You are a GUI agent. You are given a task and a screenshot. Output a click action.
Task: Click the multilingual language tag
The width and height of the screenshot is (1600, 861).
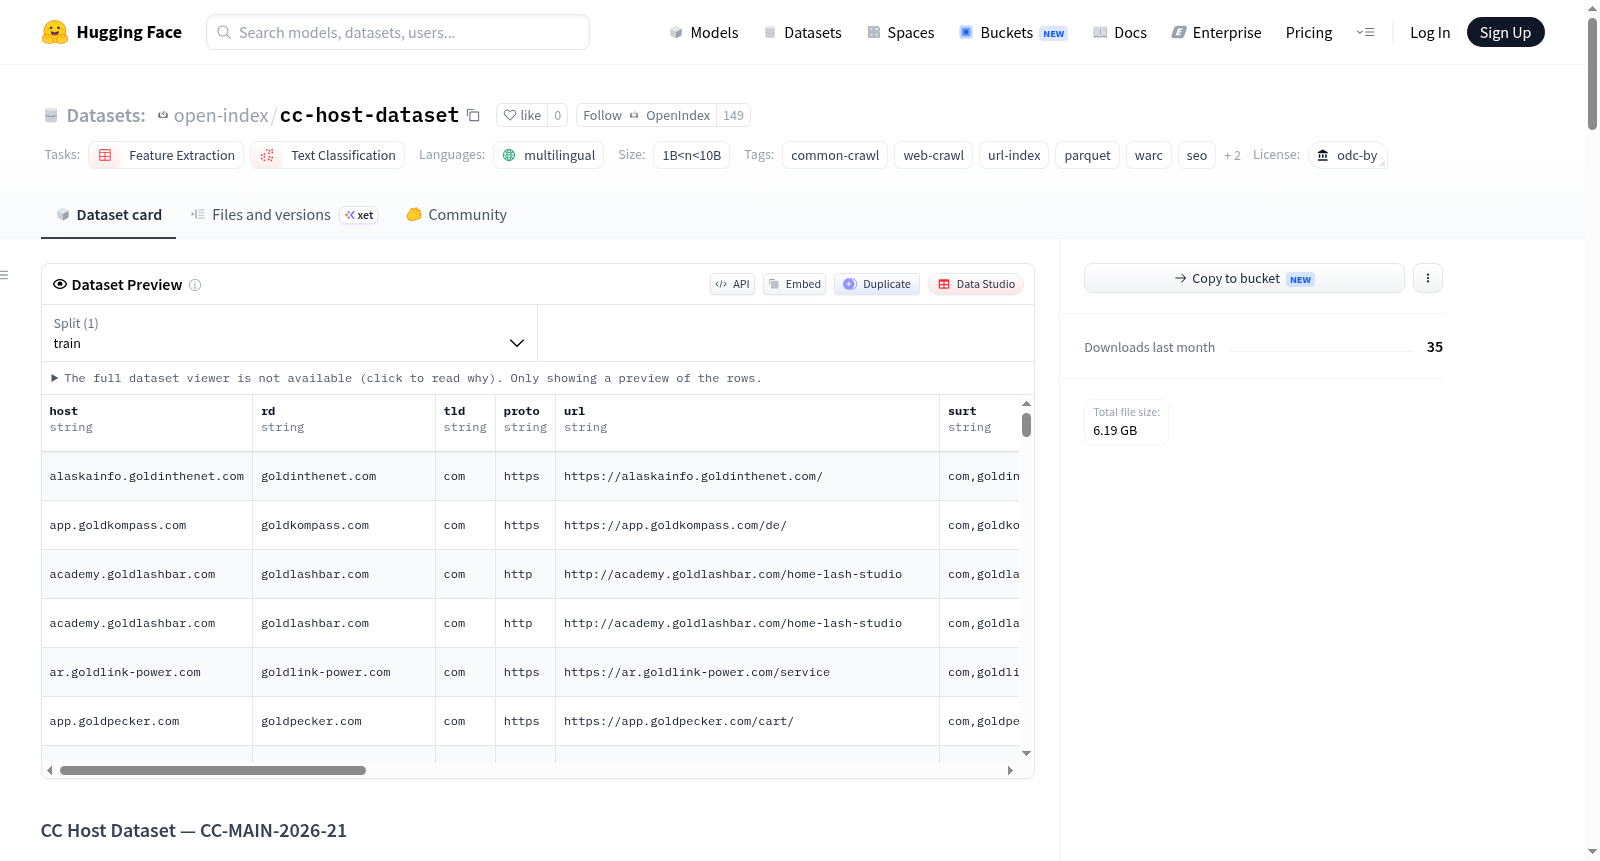click(548, 155)
